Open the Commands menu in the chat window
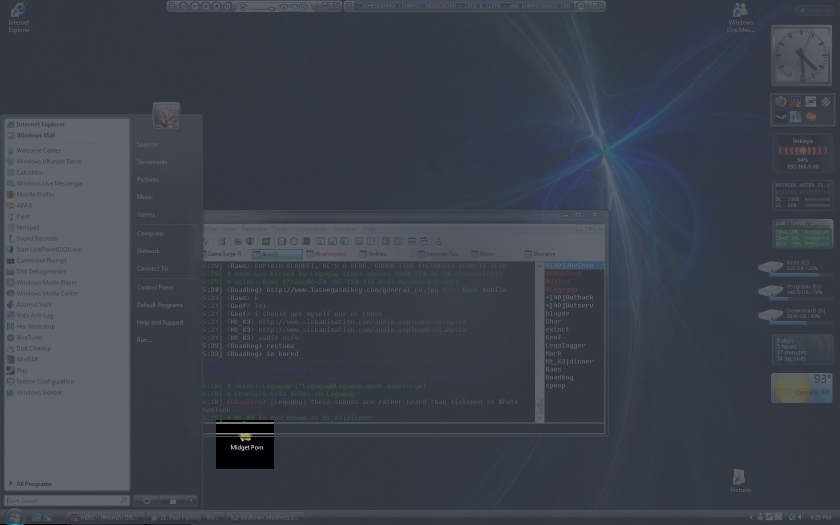840x525 pixels. point(311,229)
